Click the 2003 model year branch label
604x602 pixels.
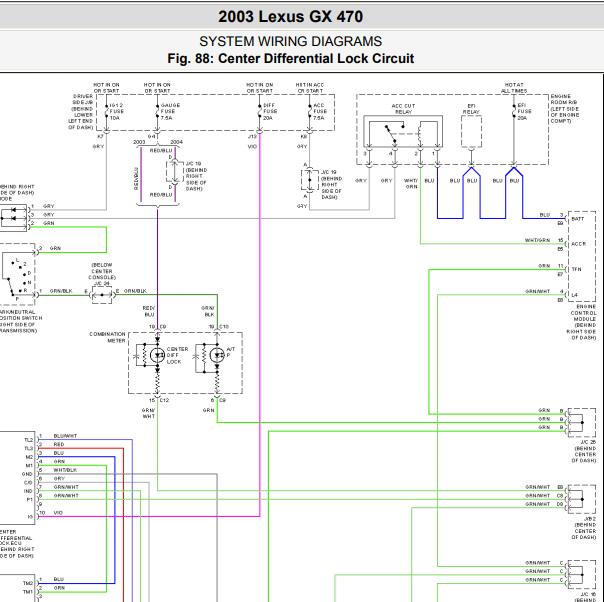pyautogui.click(x=139, y=142)
